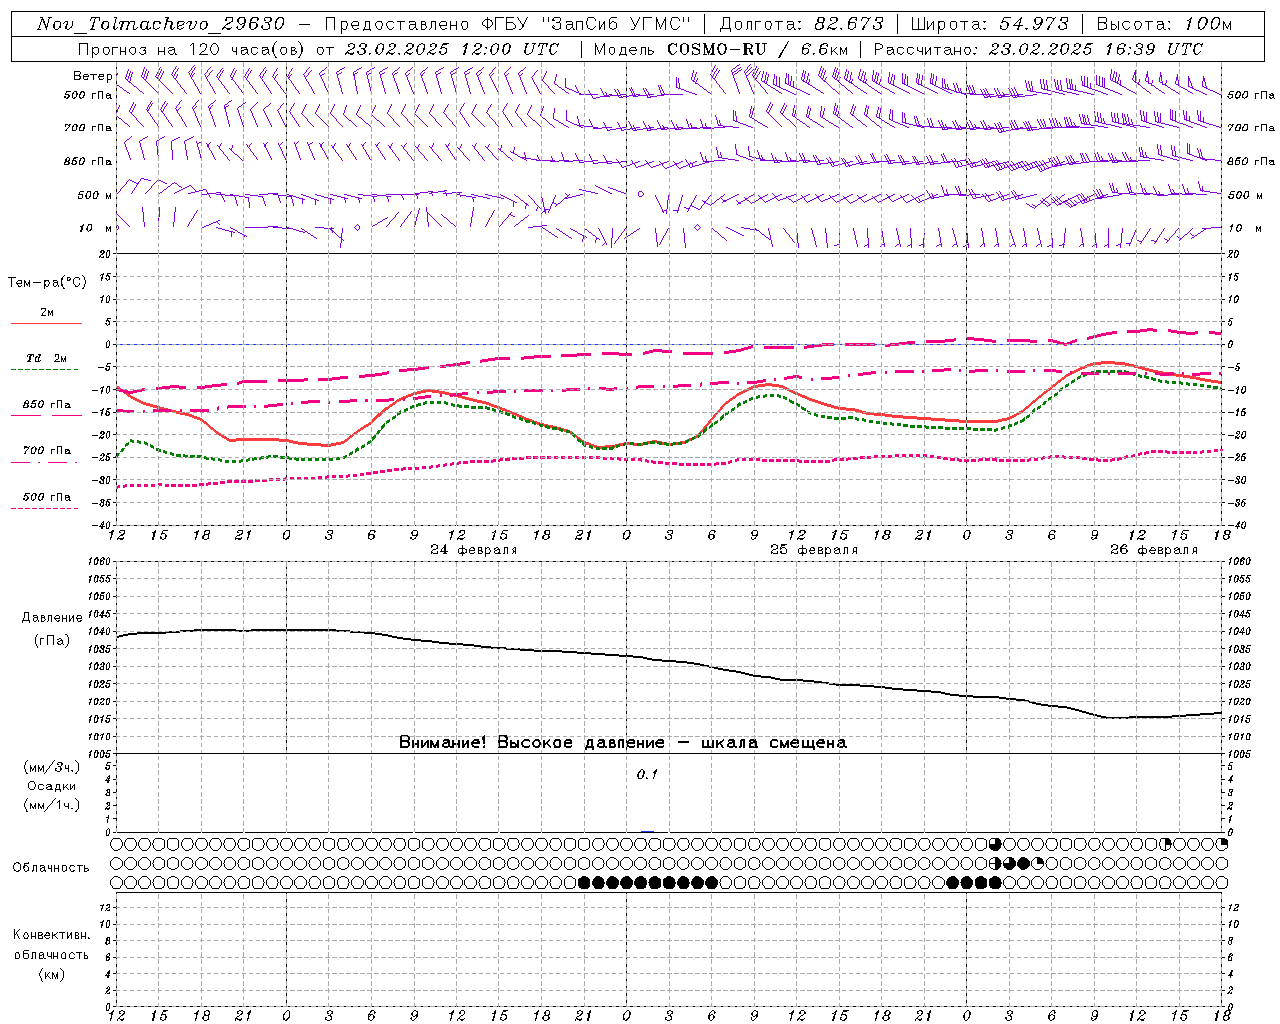The image size is (1280, 1024).
Task: Click the Высота: 100м label
Action: (1165, 24)
